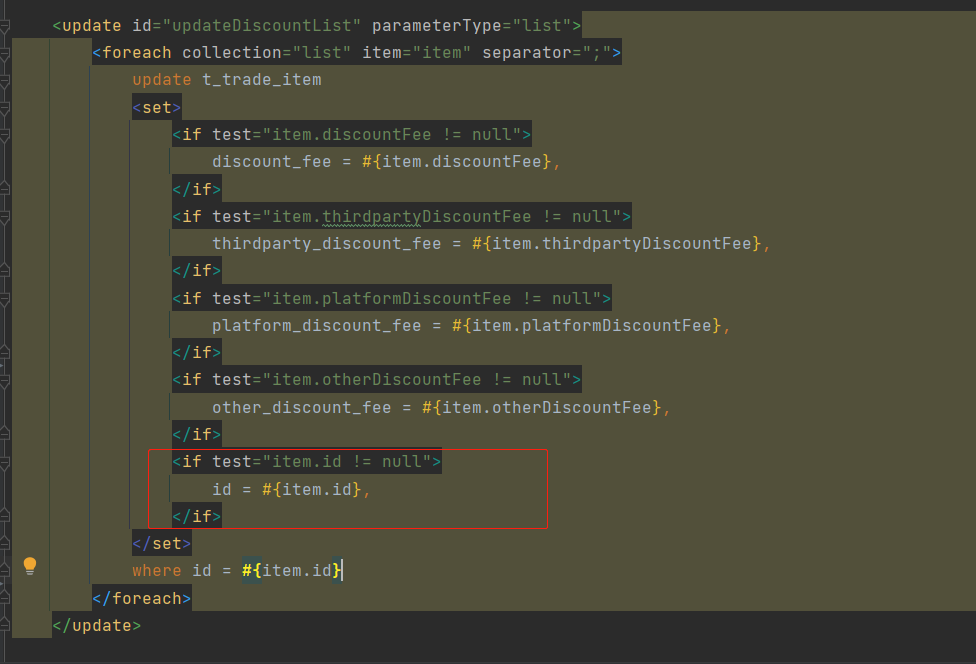
Task: Fold the item.thirdpartyDiscountFee if block in gutter
Action: coord(4,217)
